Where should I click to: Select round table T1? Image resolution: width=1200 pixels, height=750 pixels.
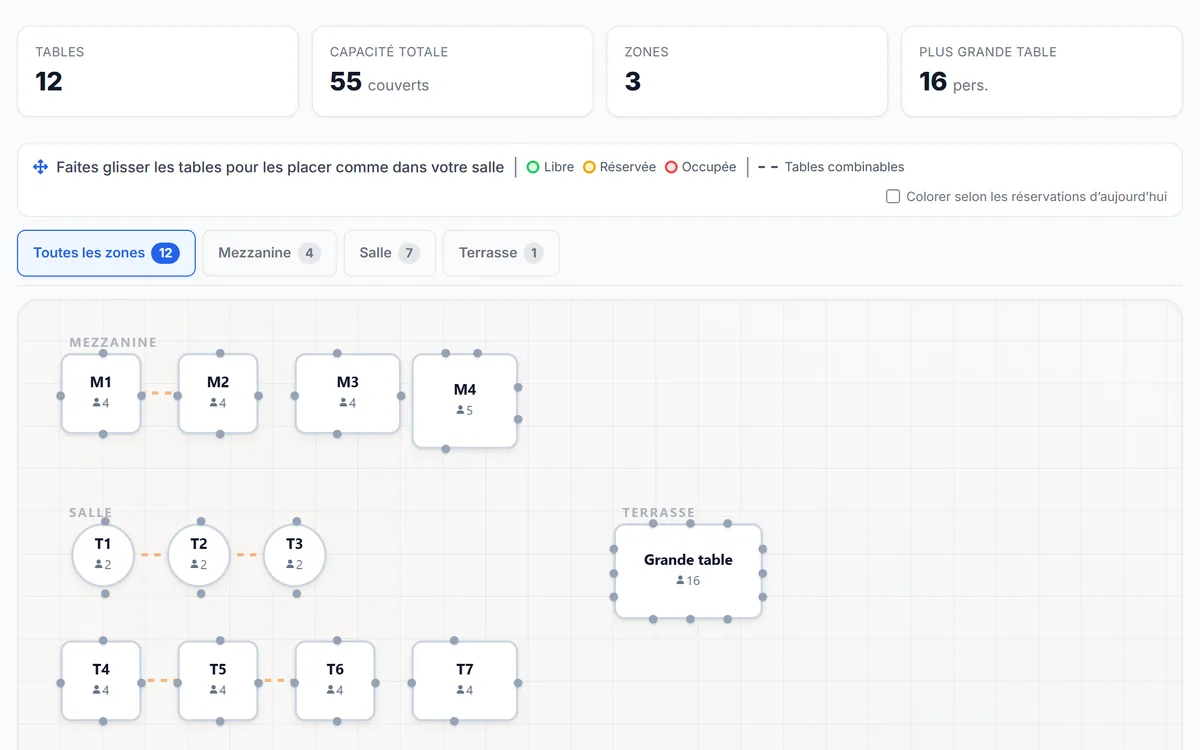(x=103, y=555)
